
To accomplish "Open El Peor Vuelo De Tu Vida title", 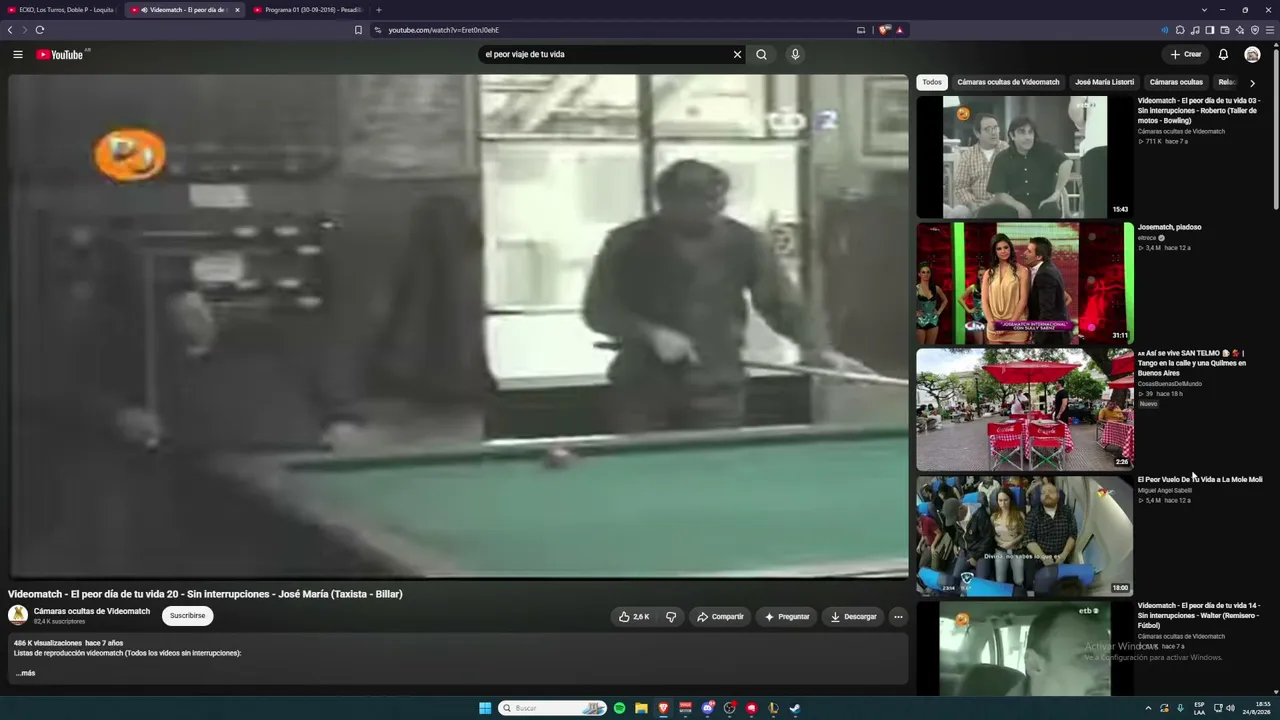I will [x=1200, y=480].
